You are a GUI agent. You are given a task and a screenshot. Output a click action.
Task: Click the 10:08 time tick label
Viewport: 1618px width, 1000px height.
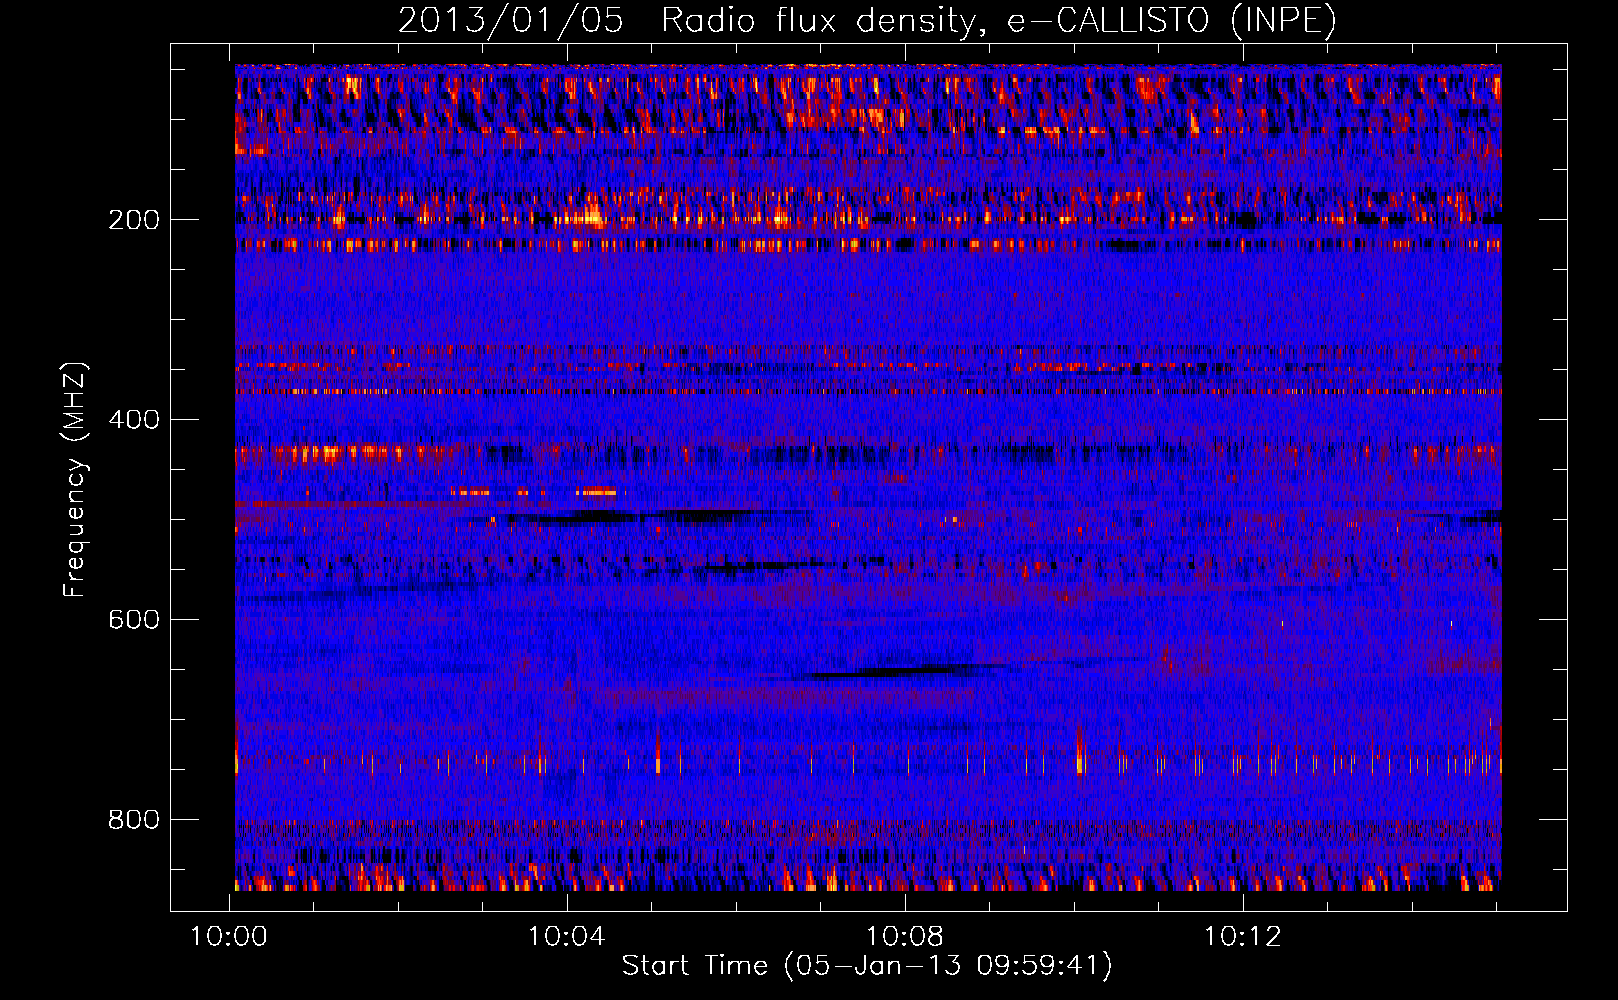click(x=905, y=937)
